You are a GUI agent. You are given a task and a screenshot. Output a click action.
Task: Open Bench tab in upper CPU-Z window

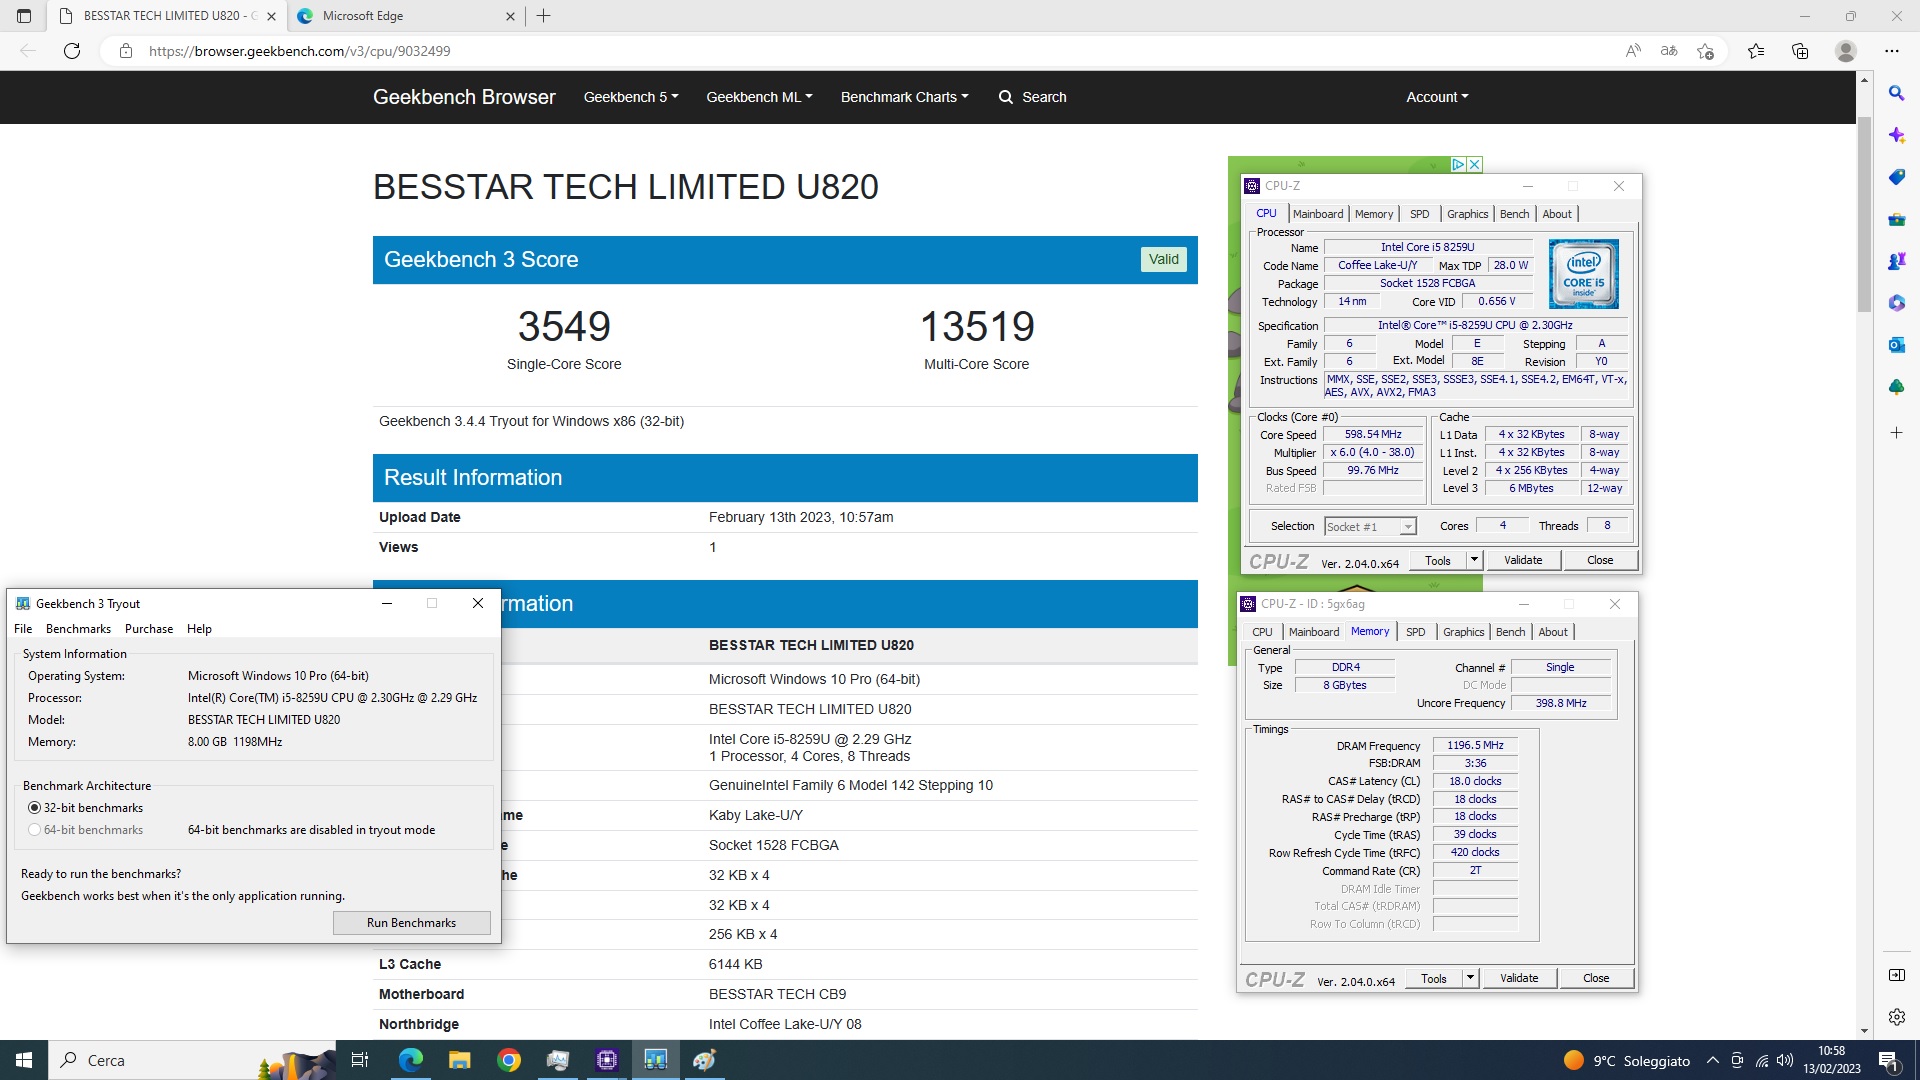pos(1514,214)
